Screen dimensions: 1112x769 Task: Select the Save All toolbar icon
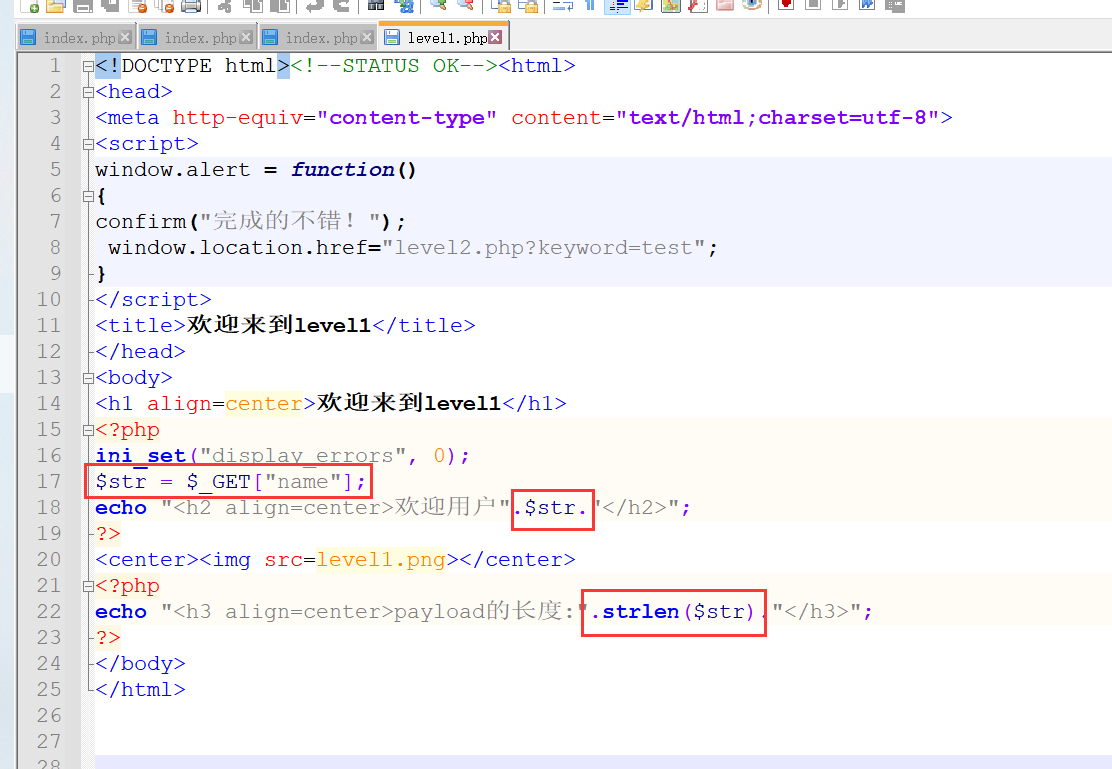108,8
